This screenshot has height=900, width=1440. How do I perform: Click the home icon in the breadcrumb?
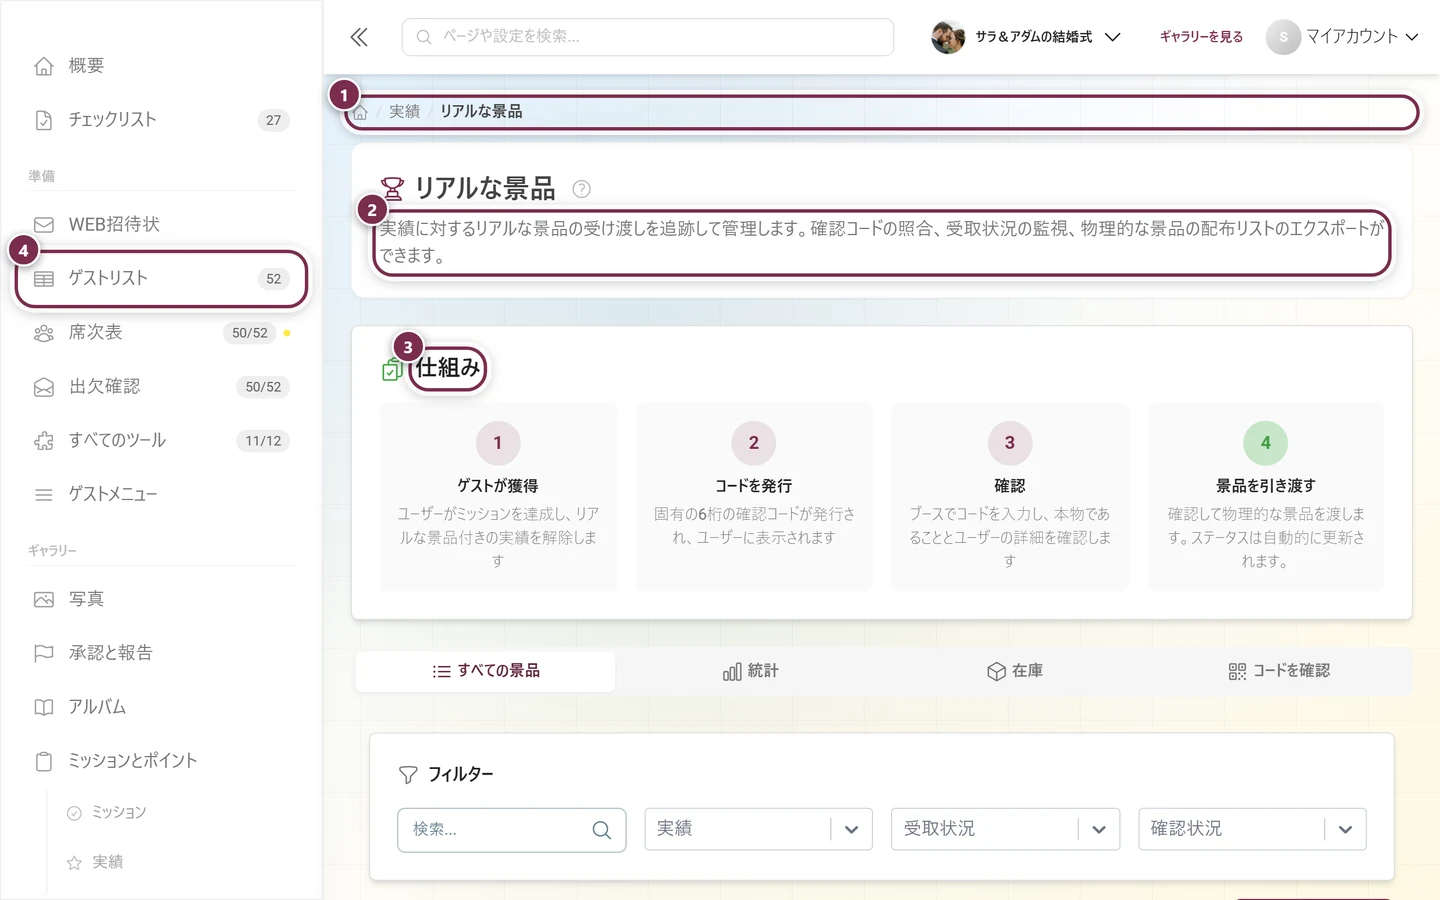point(361,112)
